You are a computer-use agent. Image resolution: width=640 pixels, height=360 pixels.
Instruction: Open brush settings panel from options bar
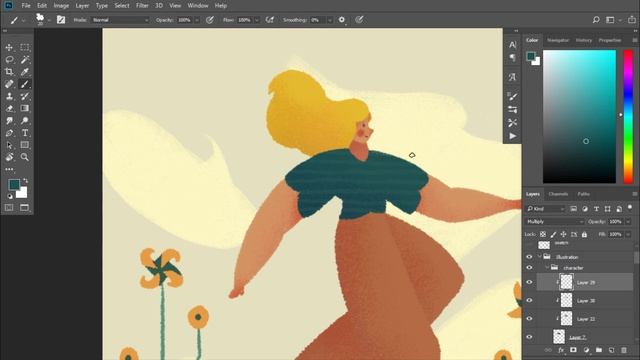click(x=61, y=20)
